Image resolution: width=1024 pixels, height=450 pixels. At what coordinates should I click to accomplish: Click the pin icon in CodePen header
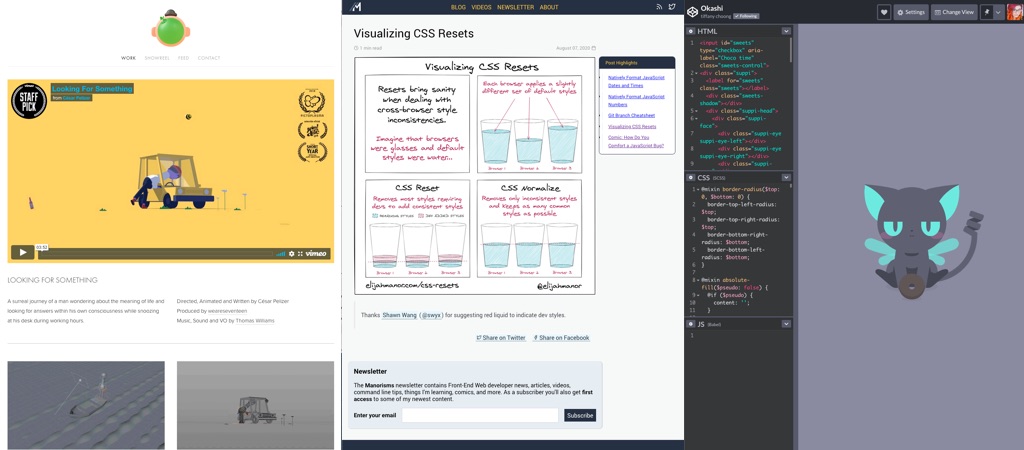click(987, 12)
